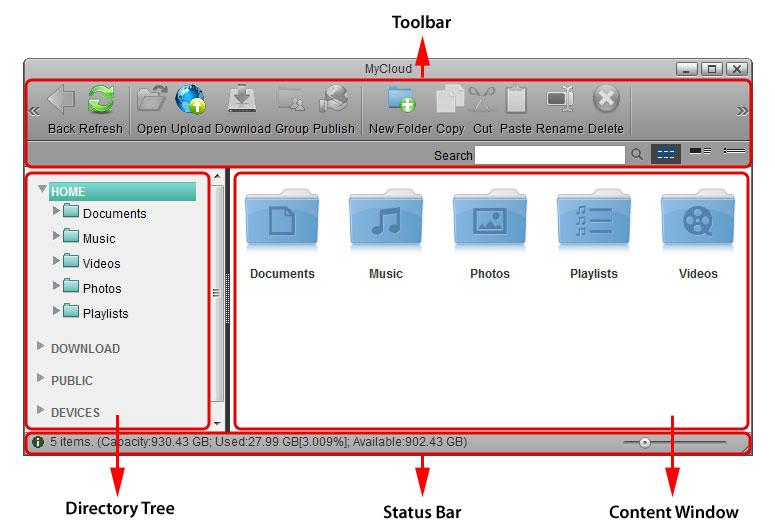Select Playlists in the directory tree
Viewport: 775px width, 531px height.
[105, 313]
